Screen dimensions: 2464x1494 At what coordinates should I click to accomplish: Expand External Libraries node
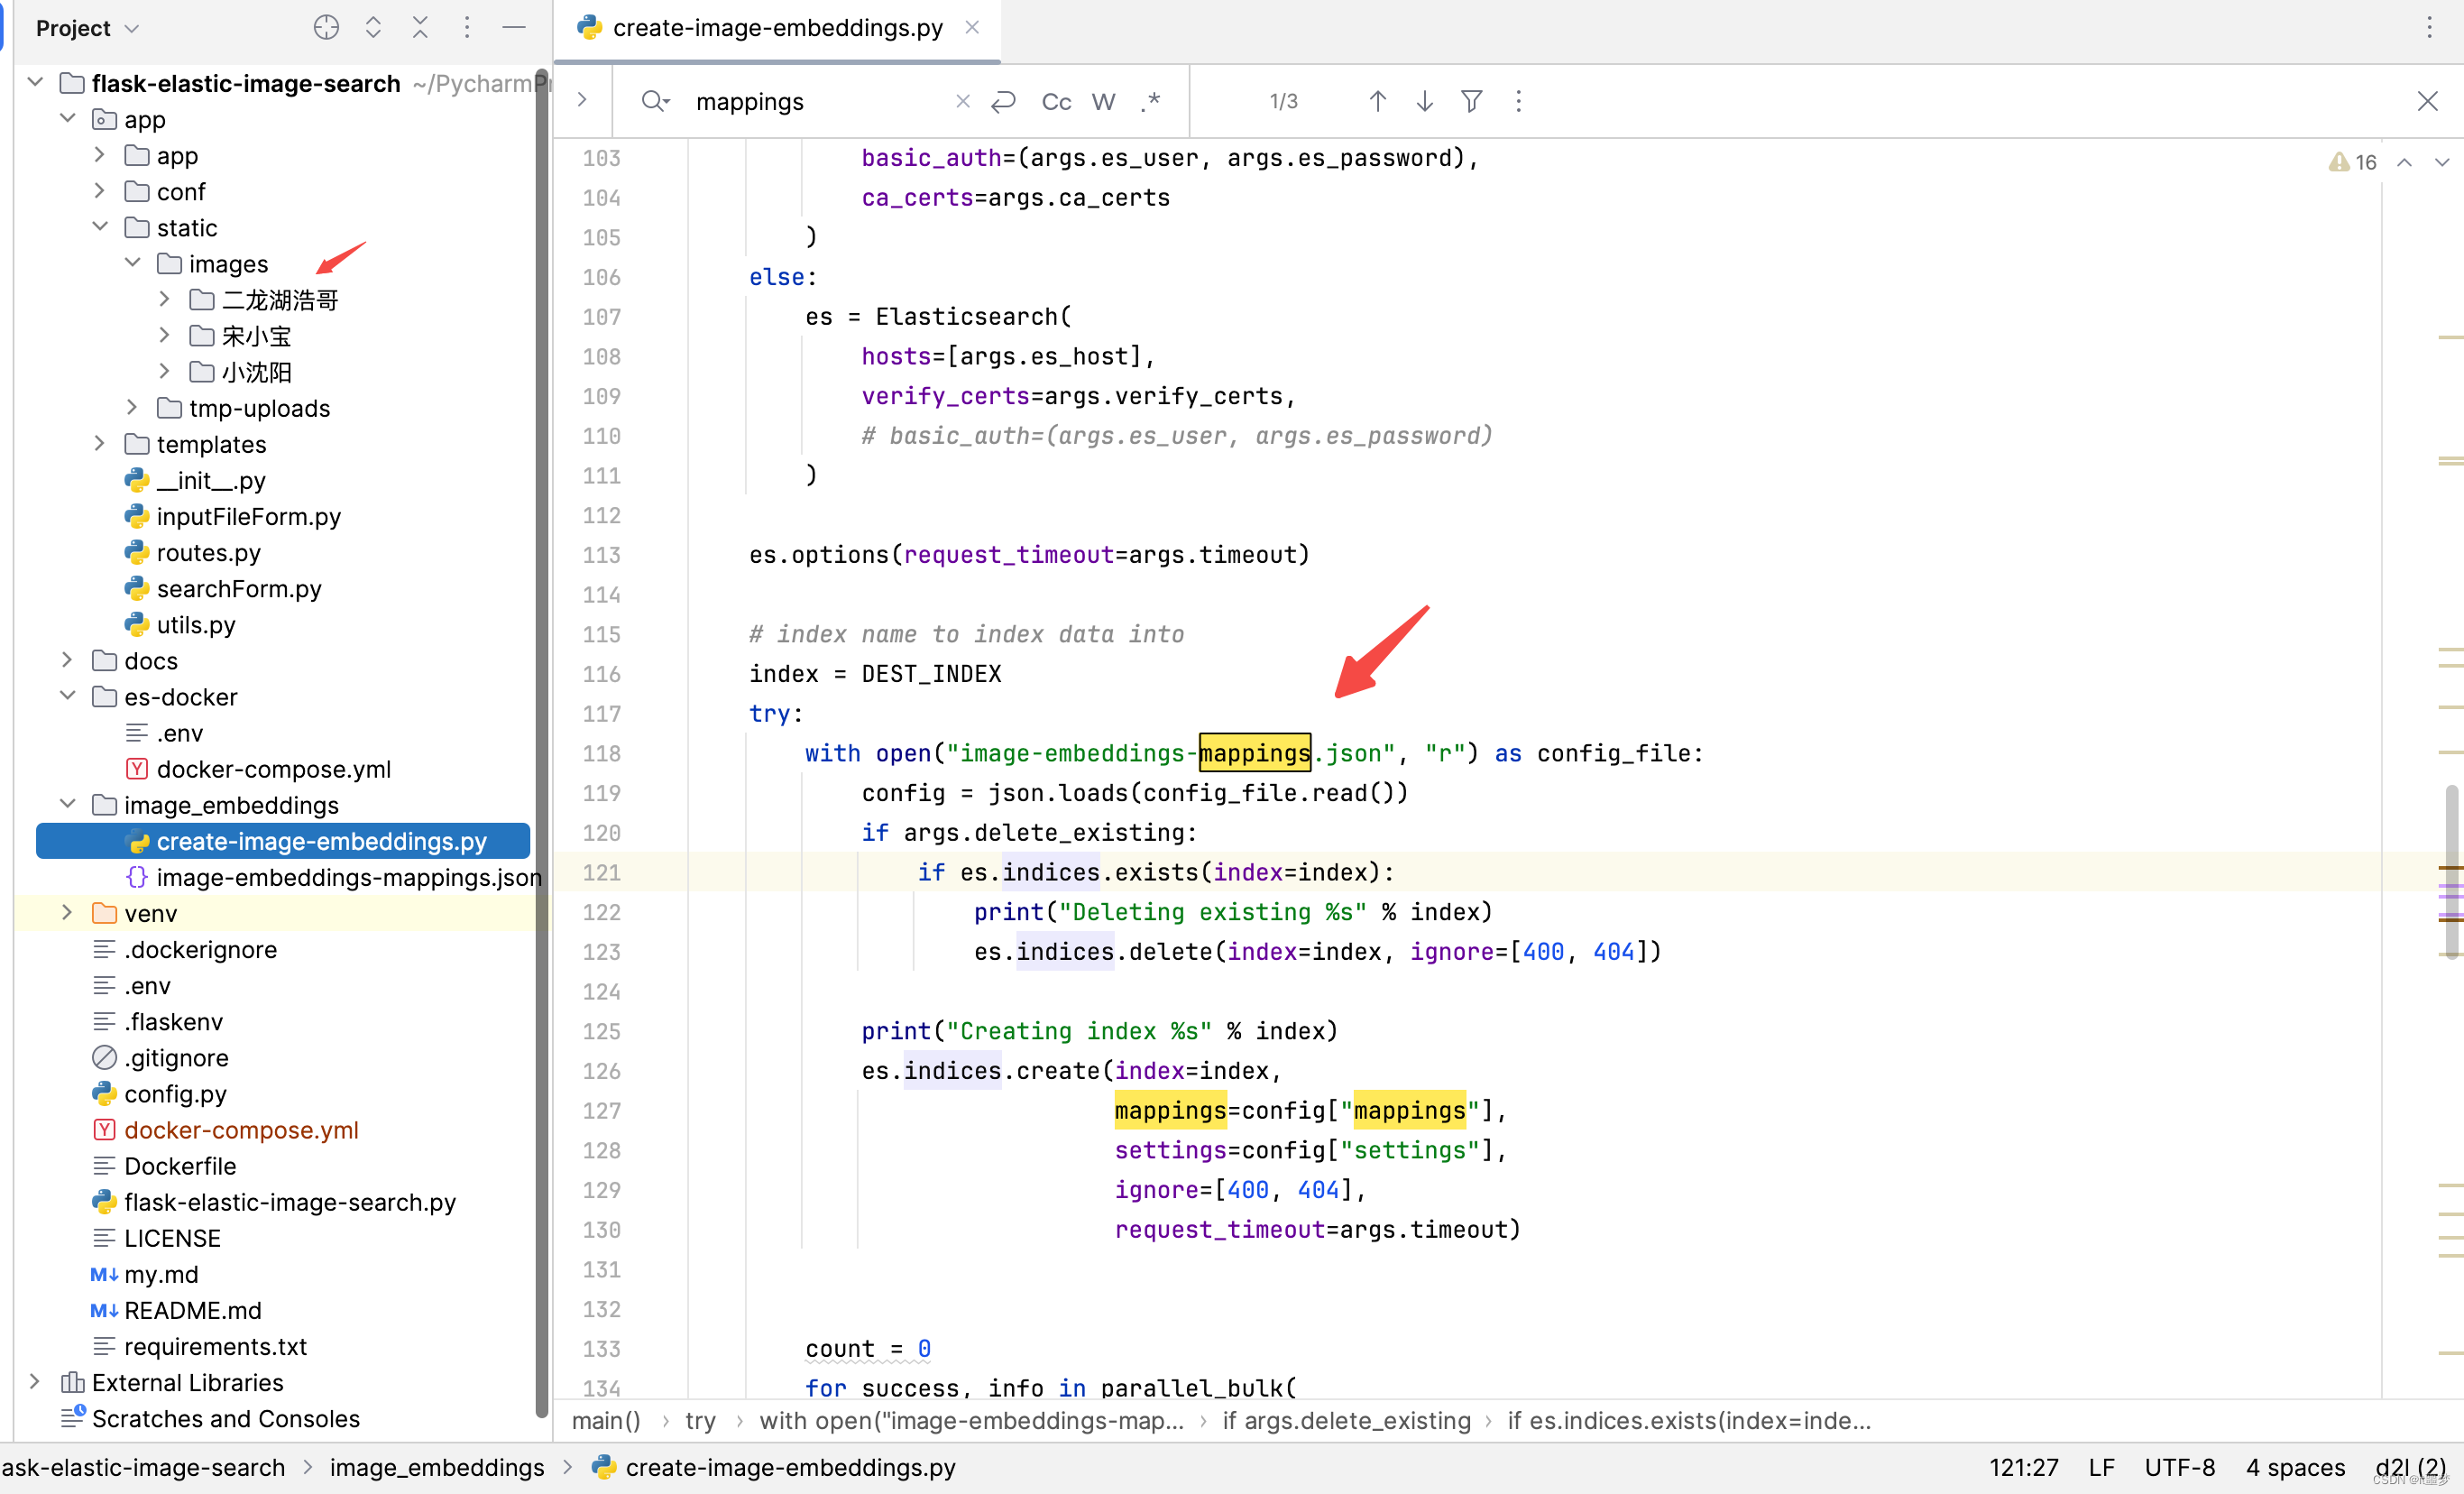(x=35, y=1382)
